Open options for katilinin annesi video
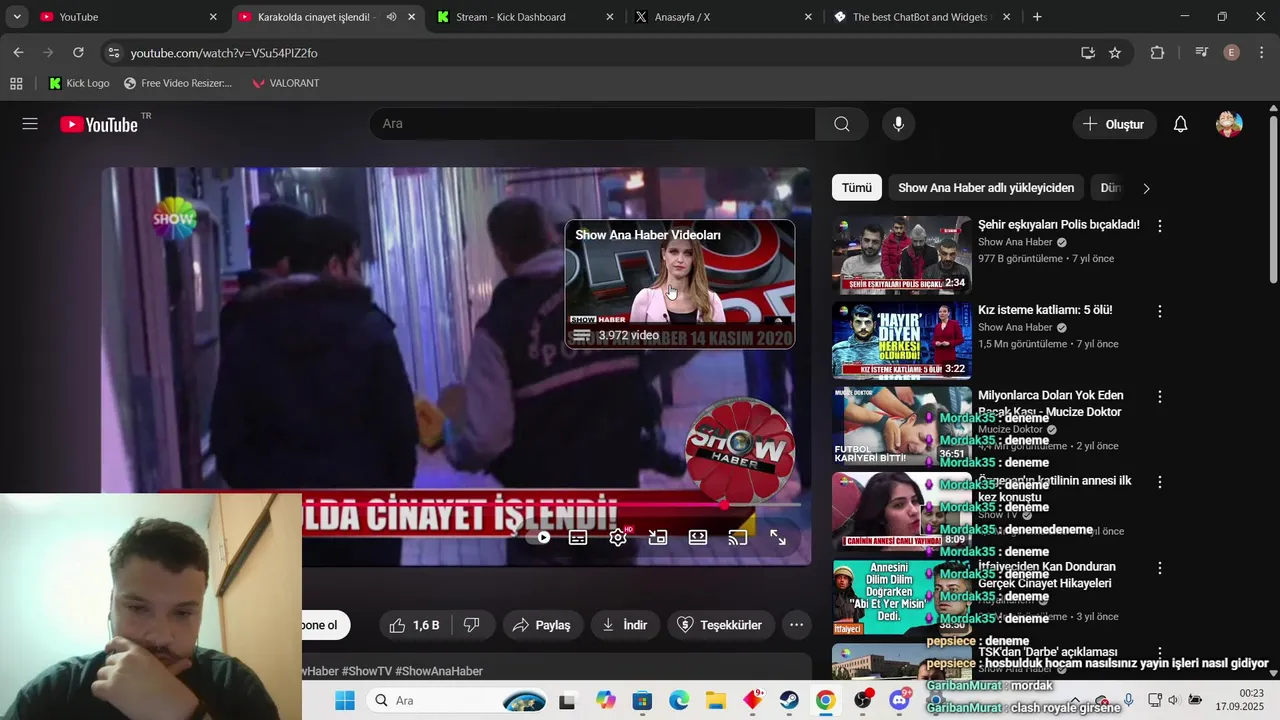 pos(1160,482)
